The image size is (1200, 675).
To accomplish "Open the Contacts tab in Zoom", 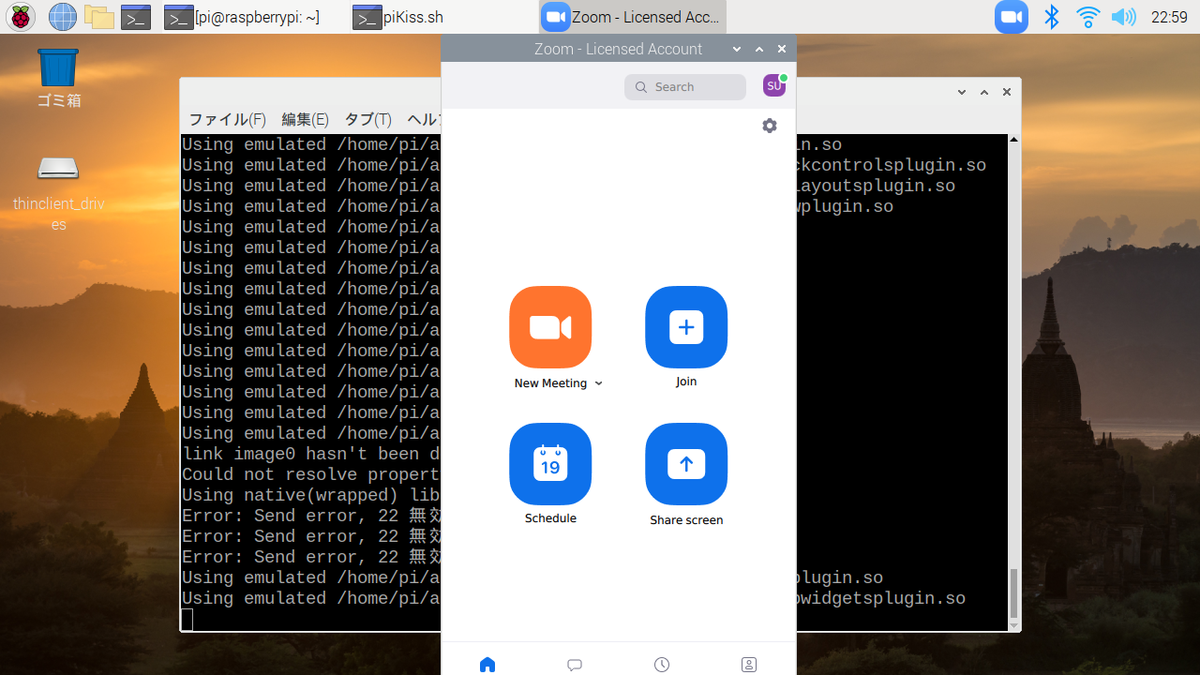I will [748, 664].
